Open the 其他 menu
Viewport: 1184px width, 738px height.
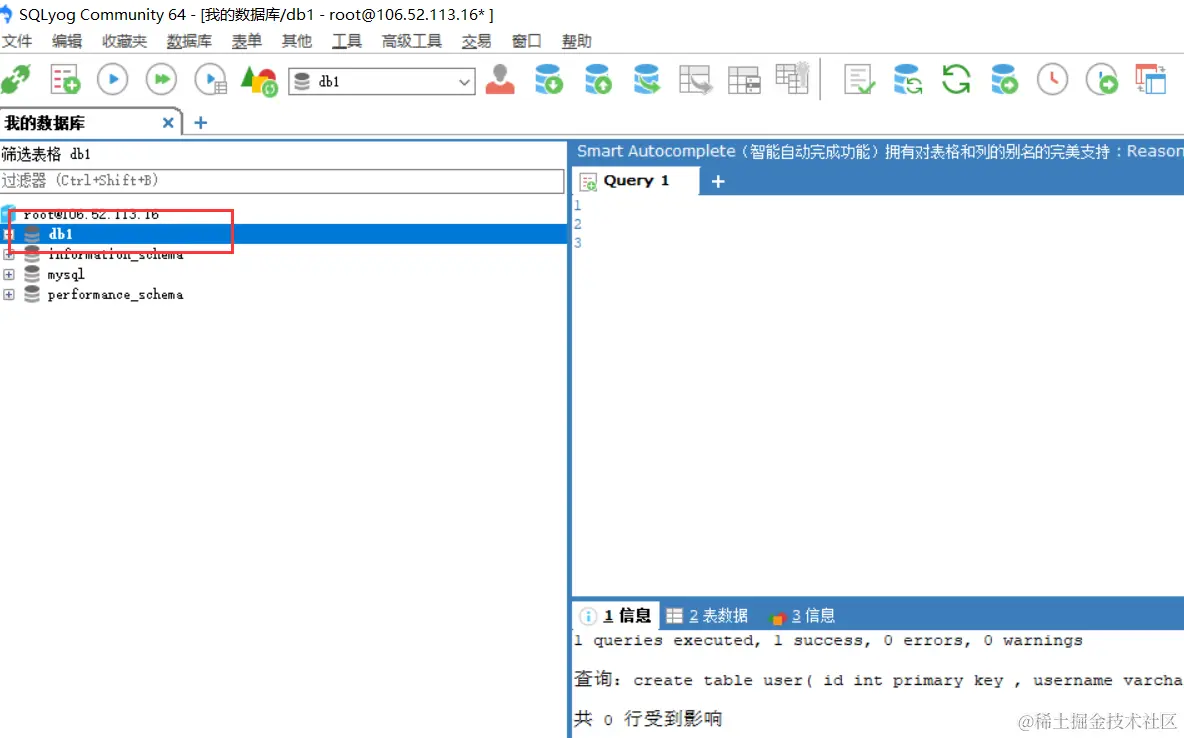point(297,41)
